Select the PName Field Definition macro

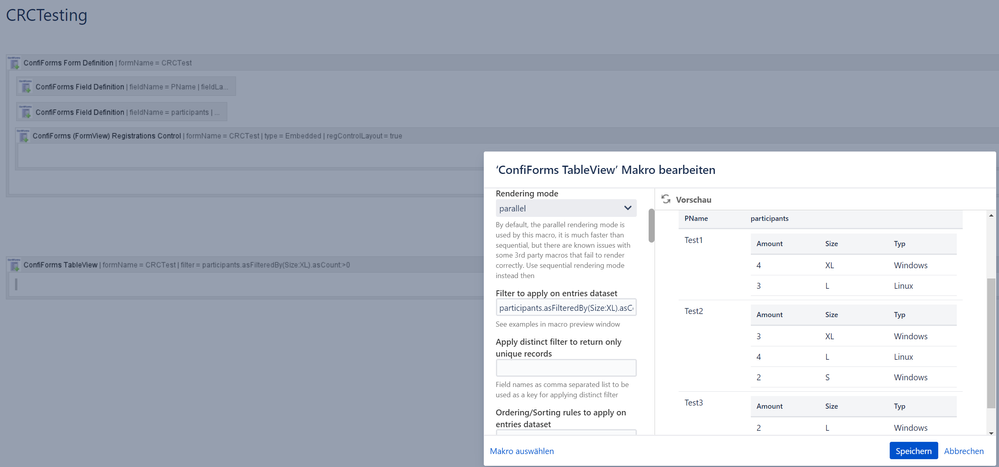point(126,87)
